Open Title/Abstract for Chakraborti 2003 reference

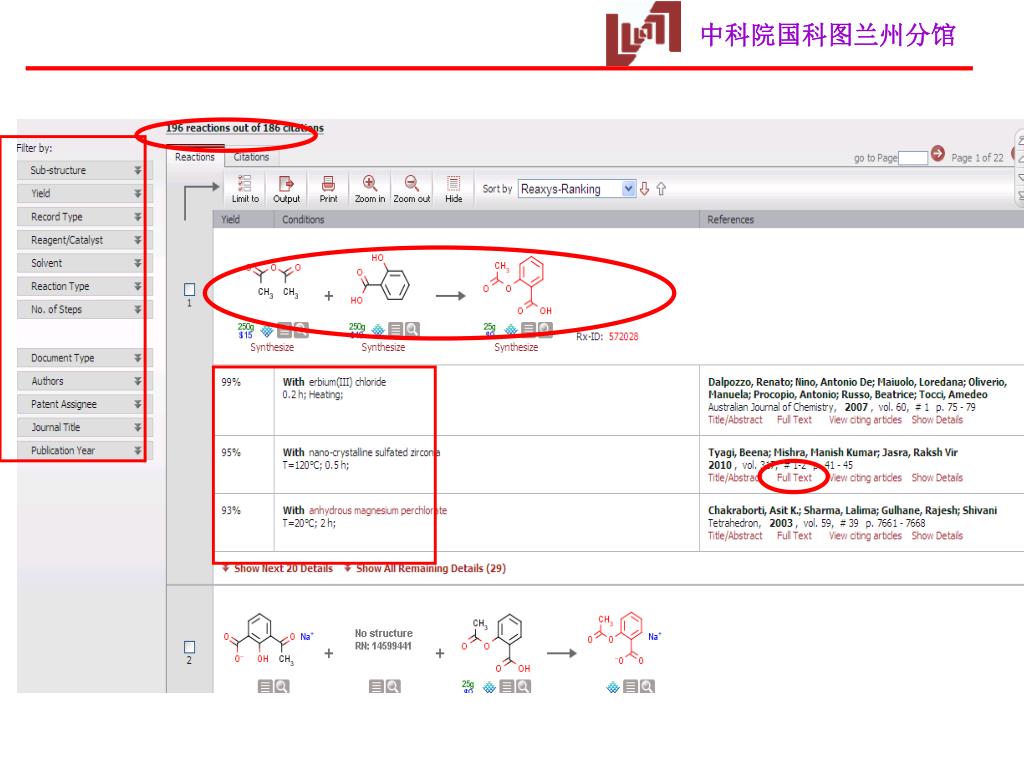(x=735, y=536)
